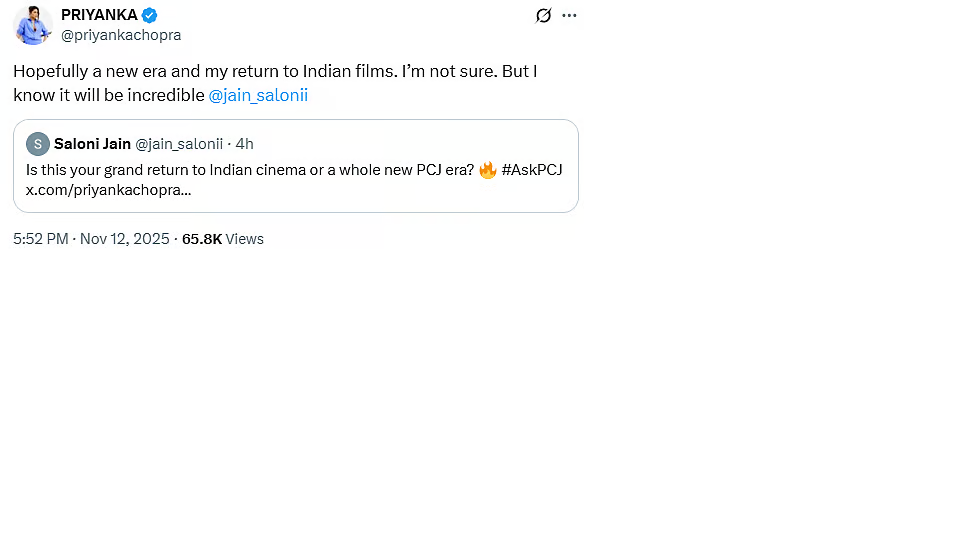Follow the x.com/priyankachopra… link
970x545 pixels.
[x=109, y=190]
